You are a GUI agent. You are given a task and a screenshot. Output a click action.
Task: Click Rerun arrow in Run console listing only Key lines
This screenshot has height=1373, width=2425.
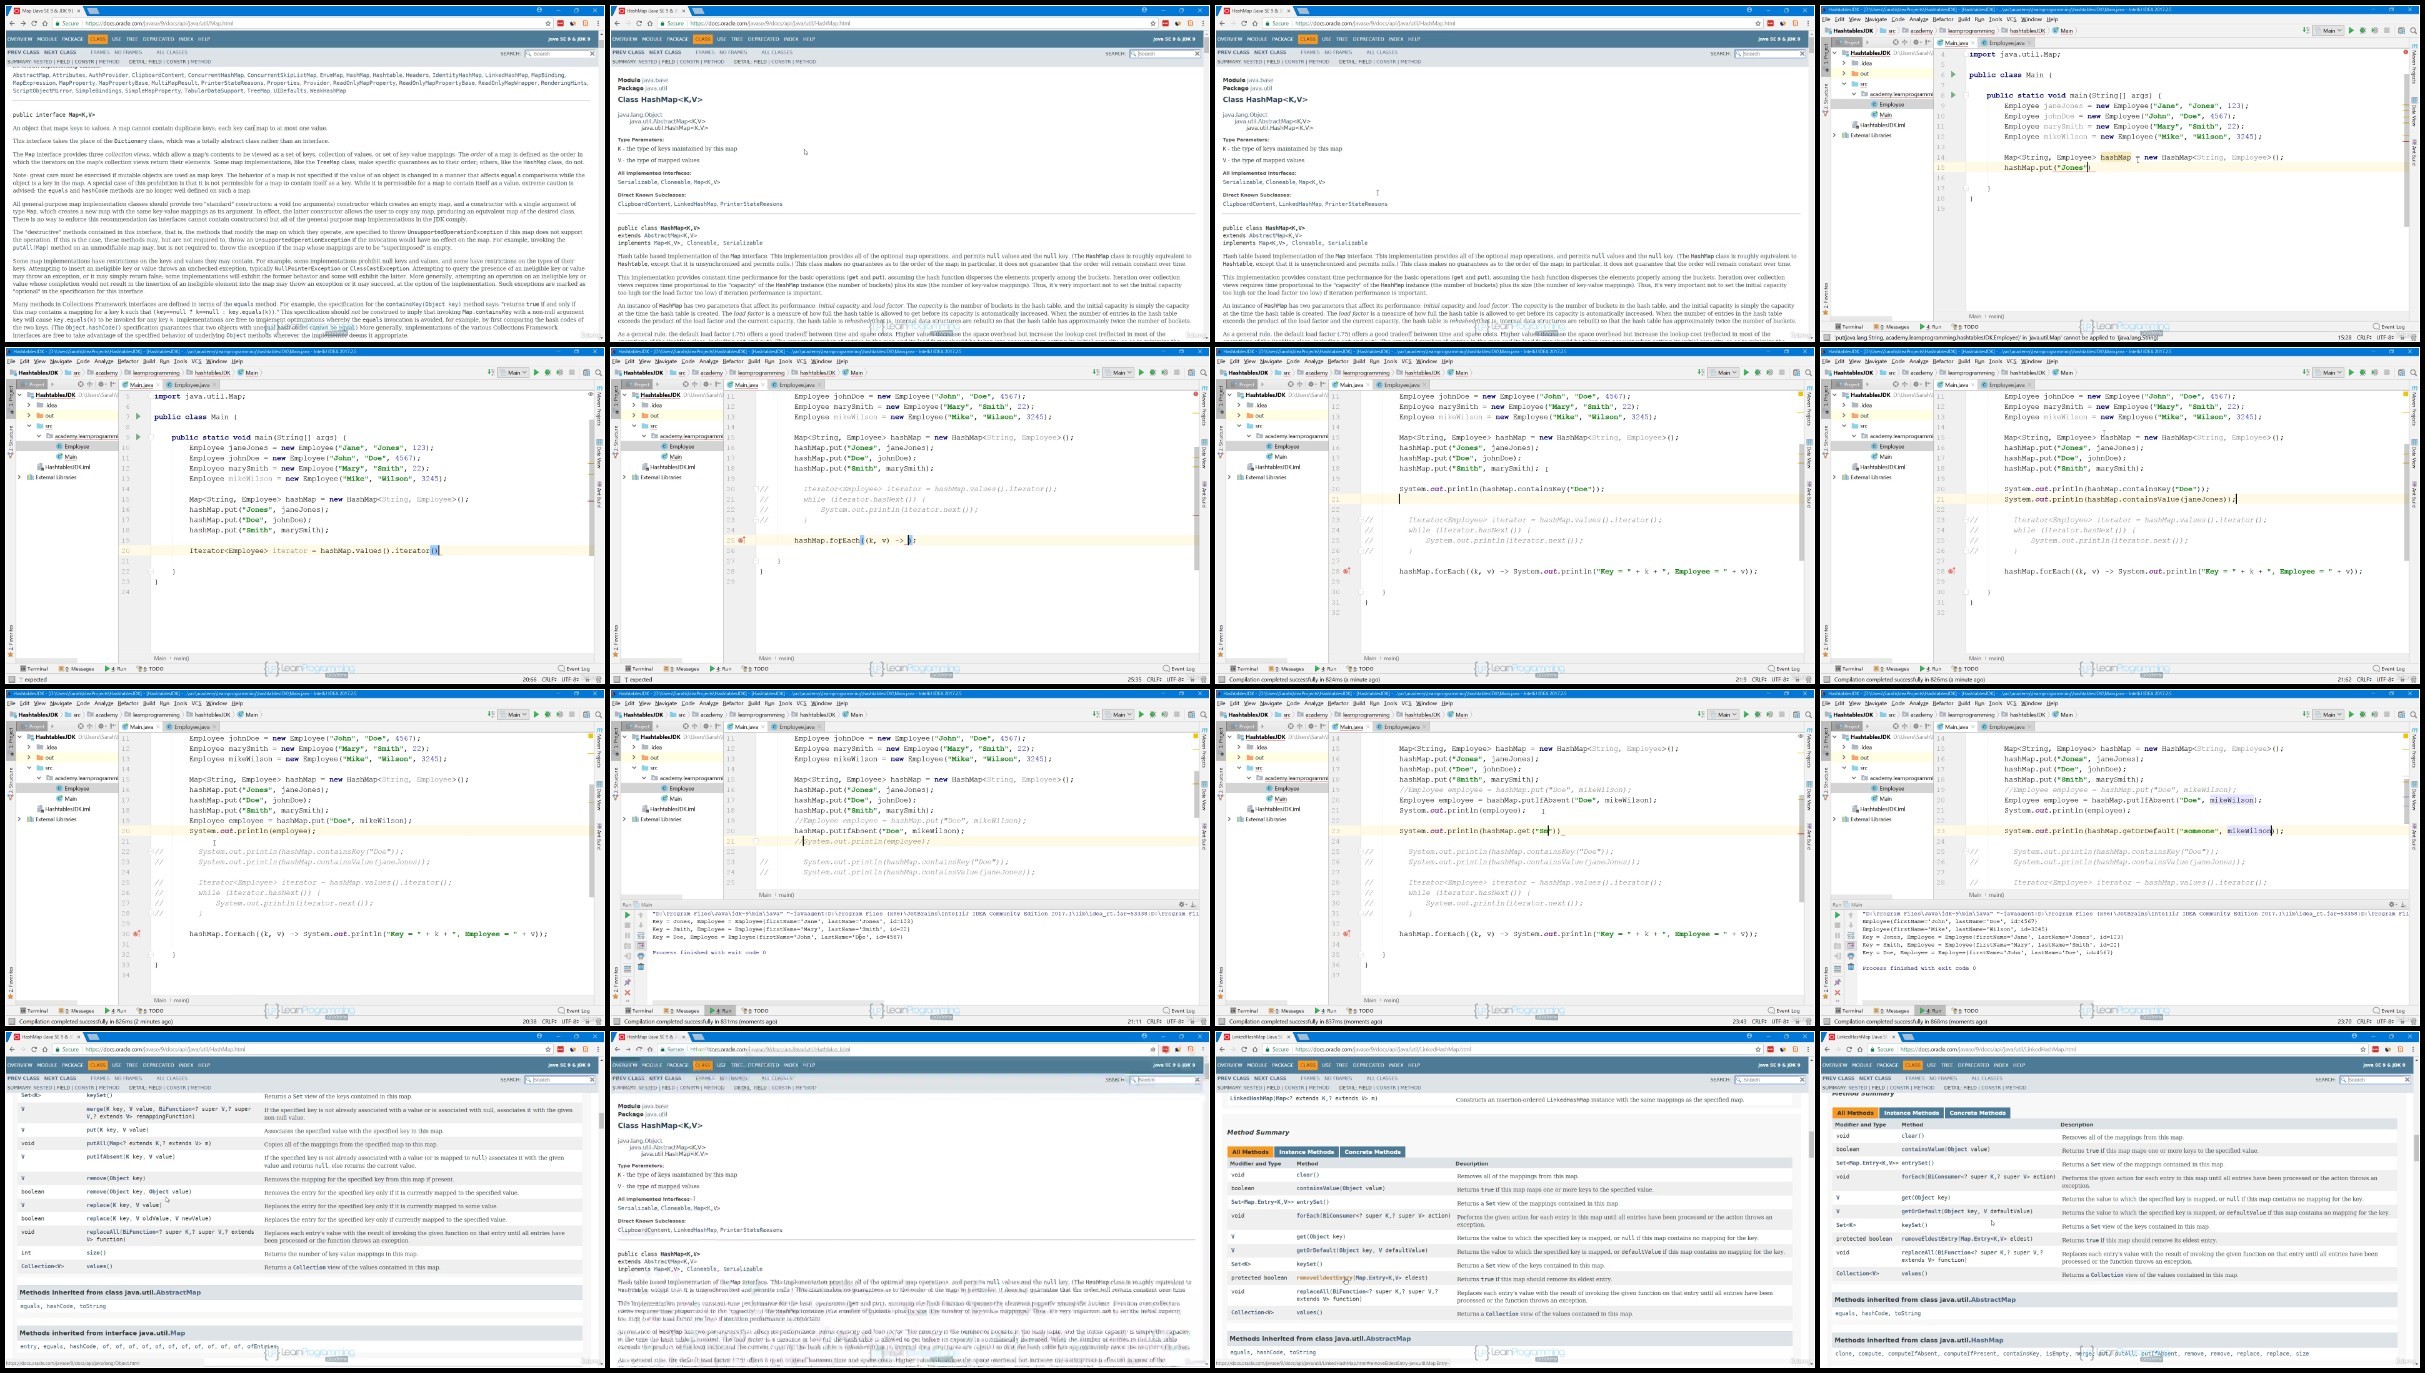coord(627,915)
